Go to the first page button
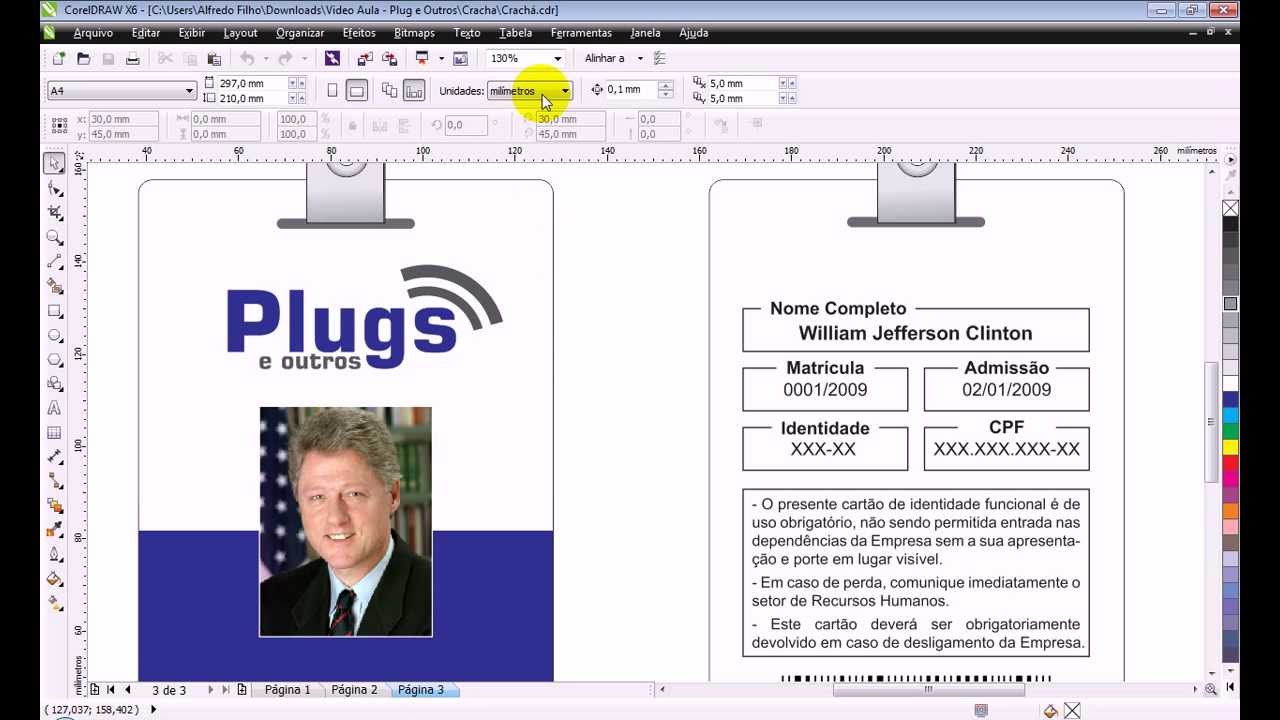This screenshot has height=720, width=1280. click(x=111, y=690)
